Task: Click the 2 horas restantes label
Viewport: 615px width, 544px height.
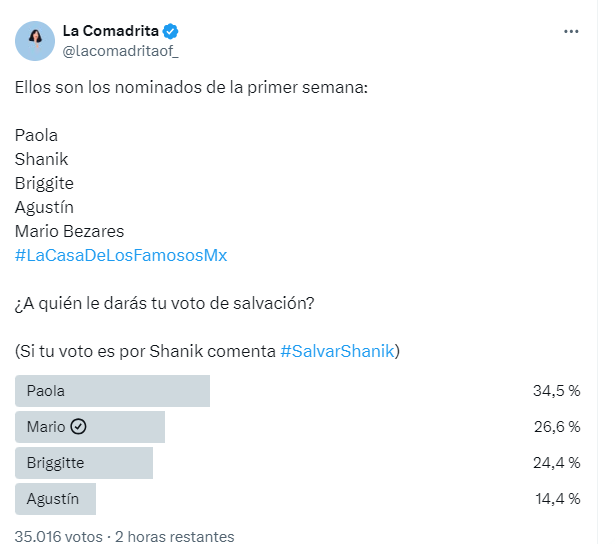Action: click(x=174, y=536)
